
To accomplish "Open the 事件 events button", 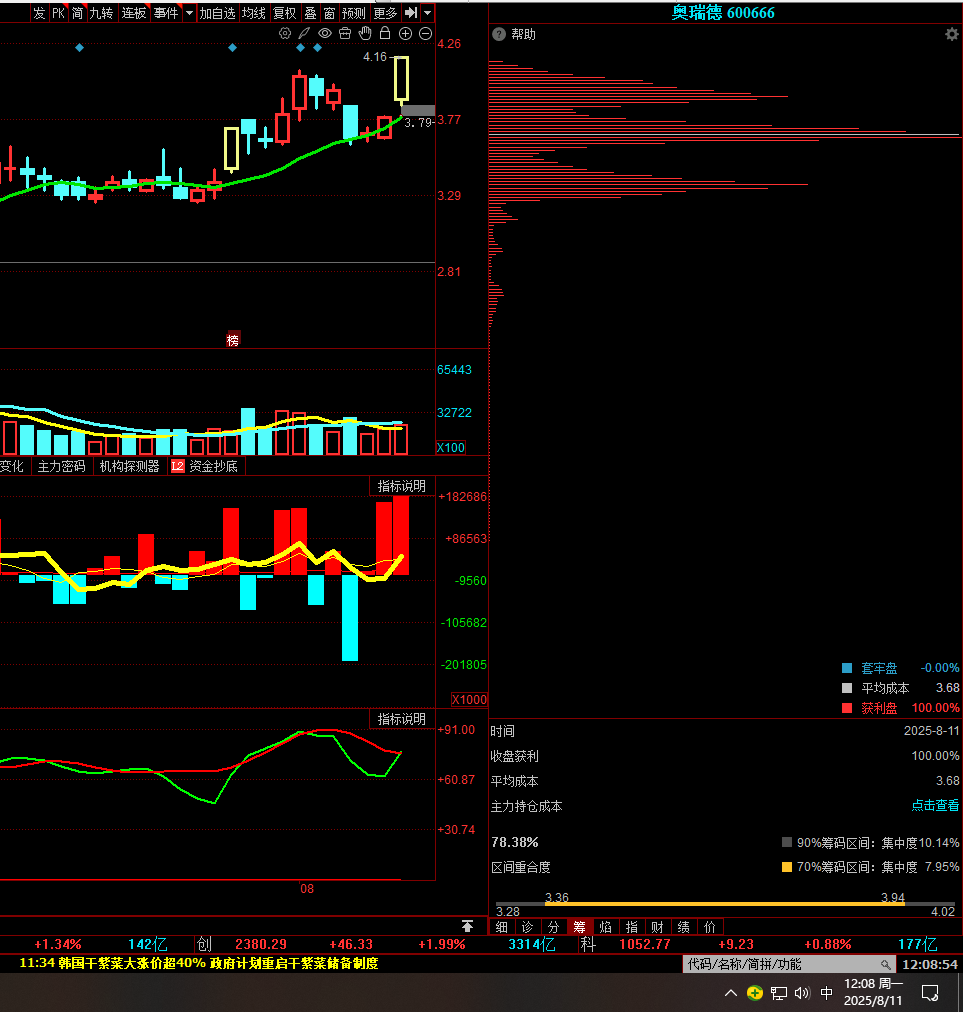I will pyautogui.click(x=167, y=13).
